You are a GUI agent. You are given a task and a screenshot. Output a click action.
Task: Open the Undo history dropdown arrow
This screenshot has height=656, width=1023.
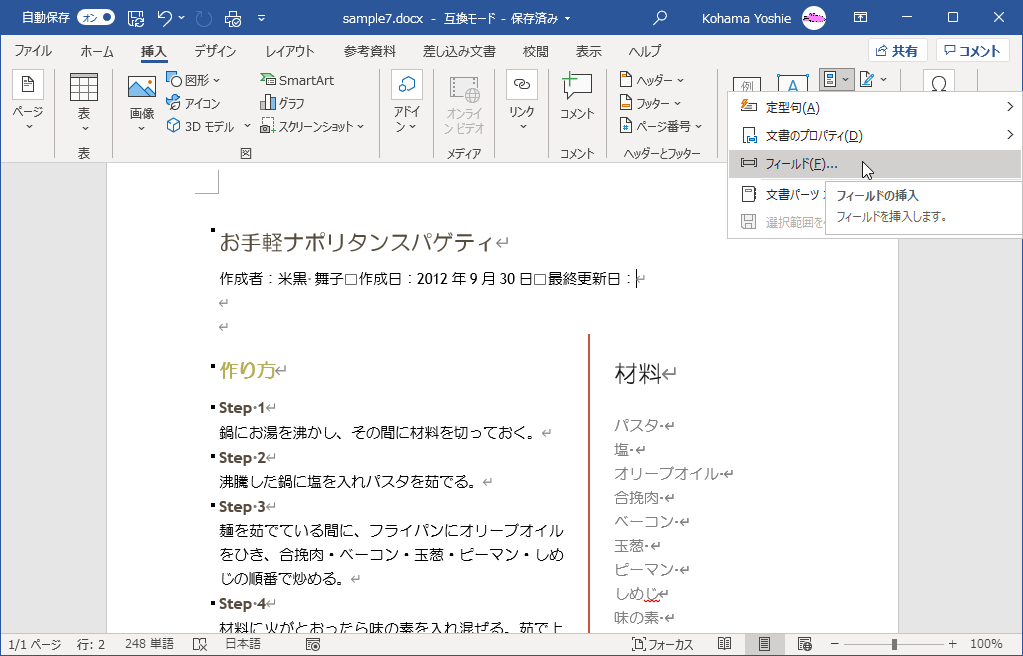click(181, 18)
